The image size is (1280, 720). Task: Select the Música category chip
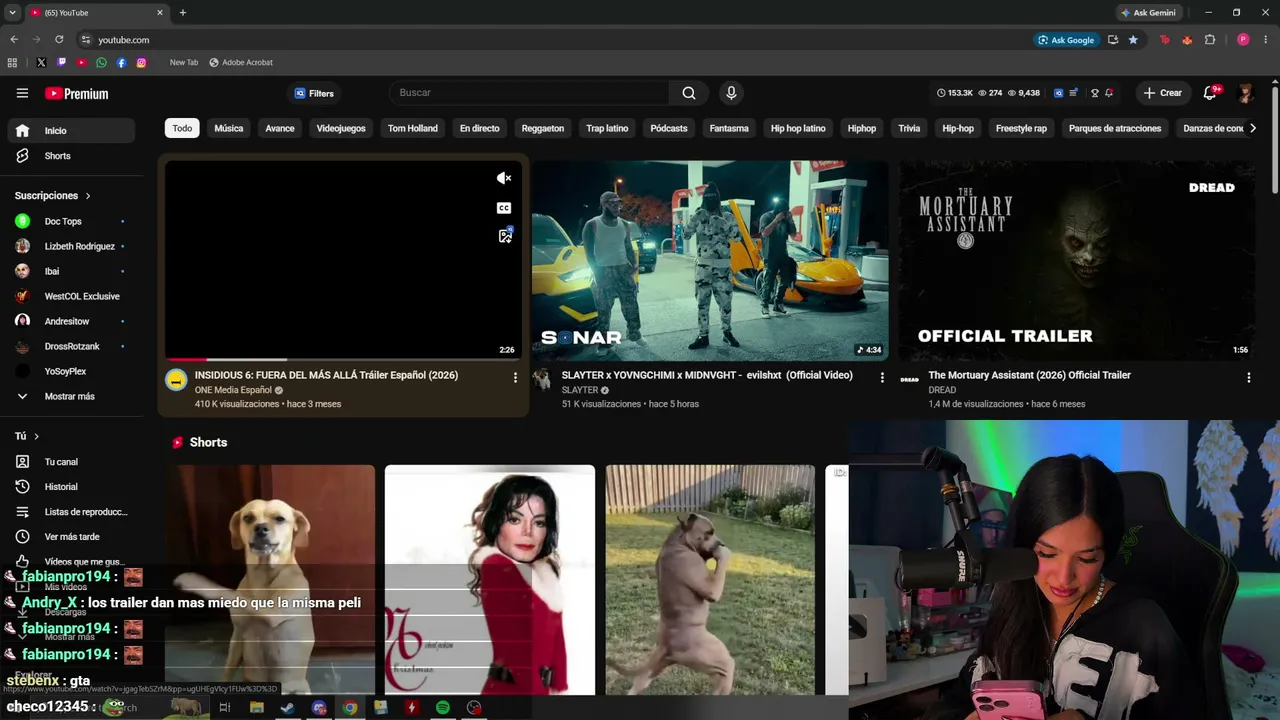click(228, 128)
